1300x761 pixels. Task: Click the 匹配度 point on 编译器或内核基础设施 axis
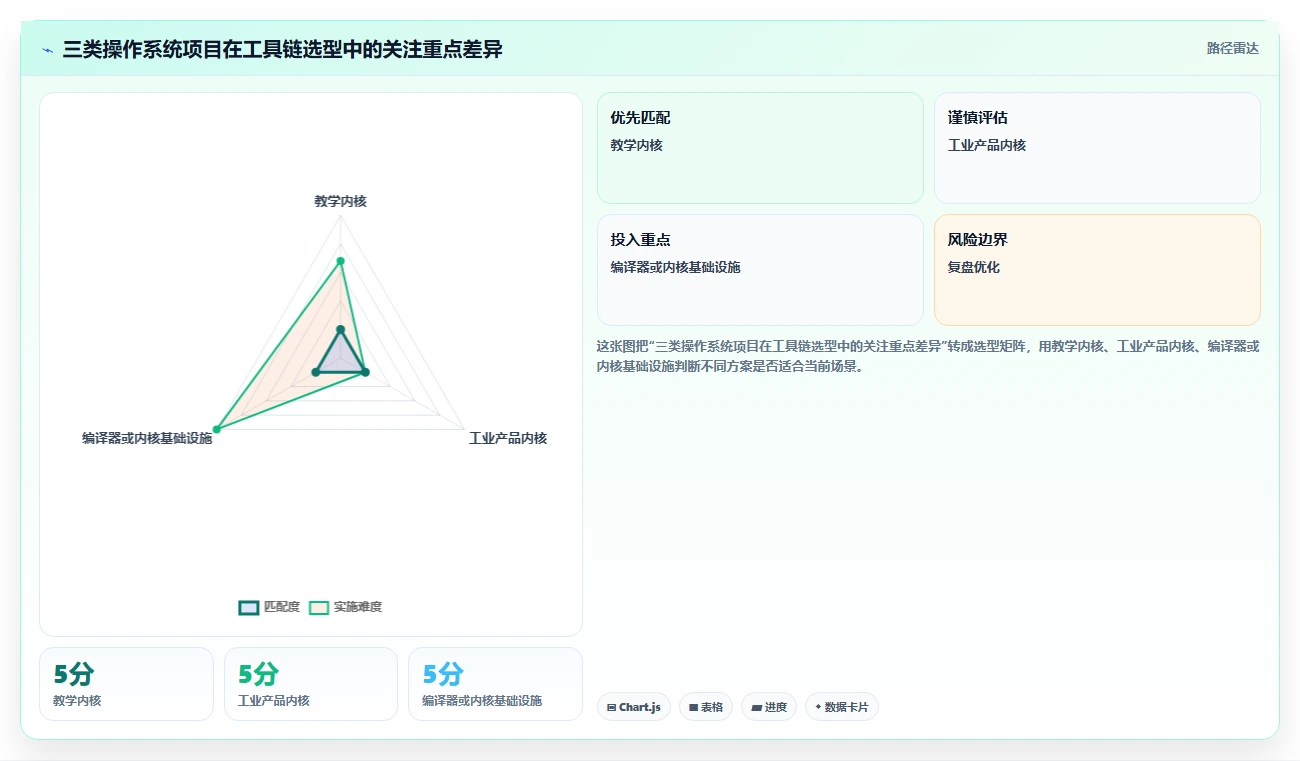pos(316,372)
